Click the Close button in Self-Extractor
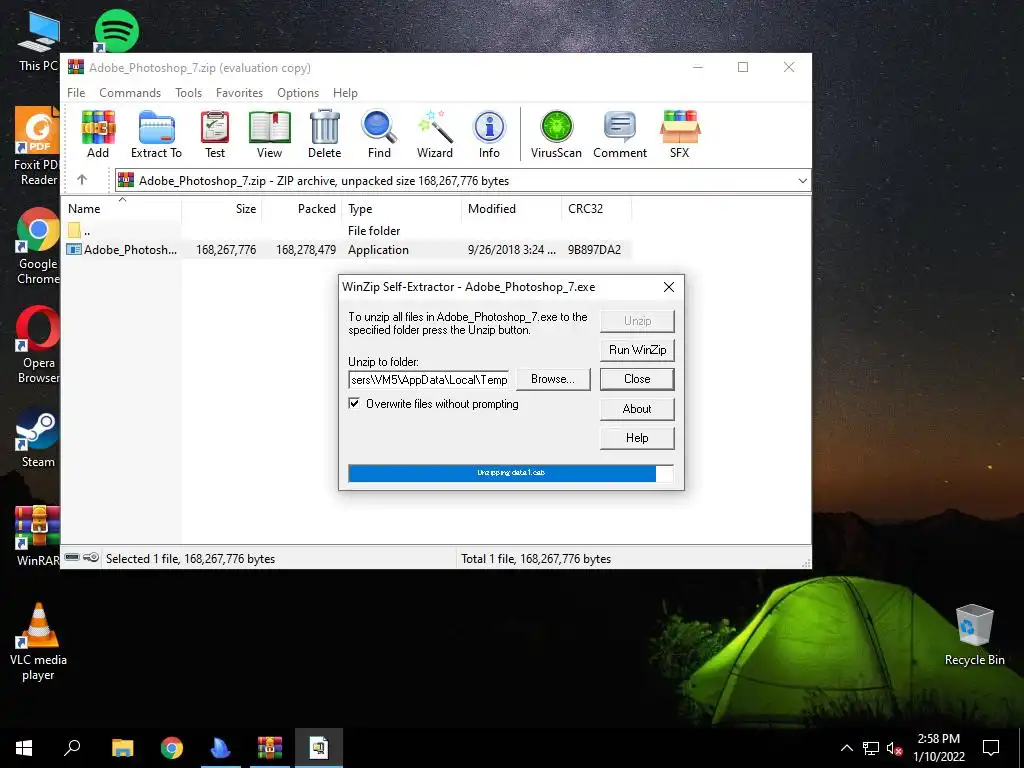 [637, 379]
